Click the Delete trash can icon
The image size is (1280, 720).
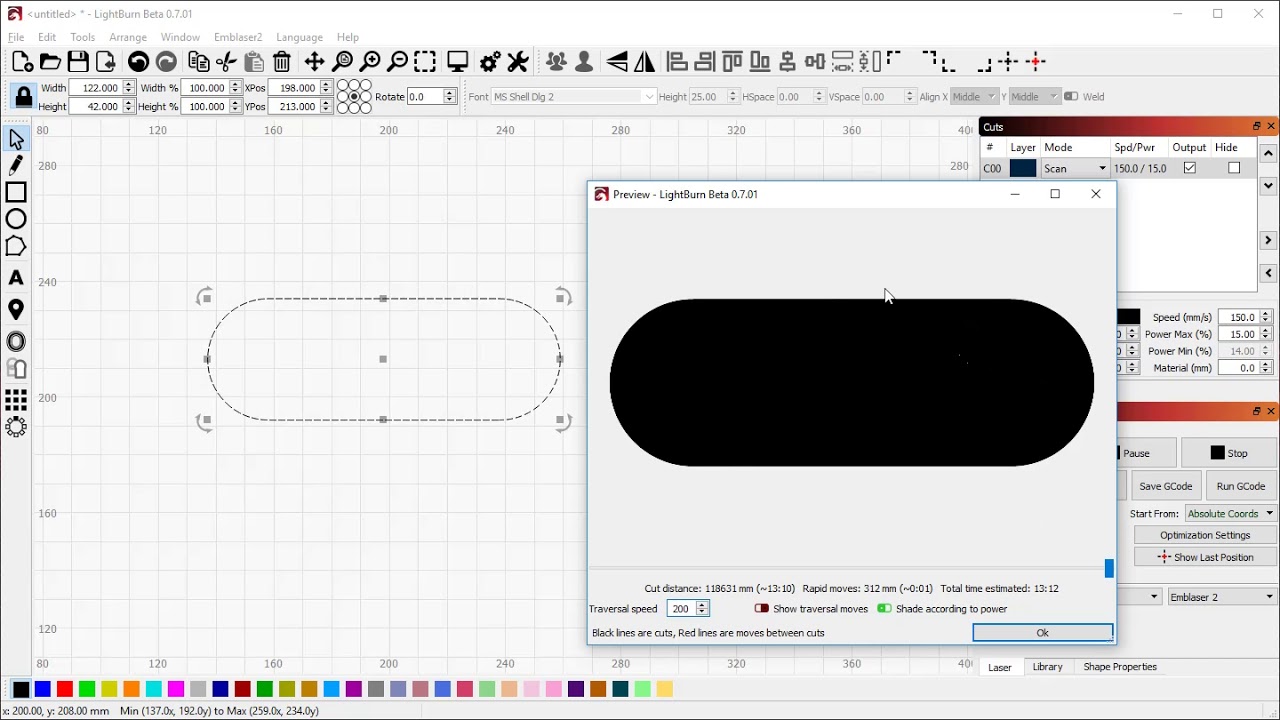282,62
